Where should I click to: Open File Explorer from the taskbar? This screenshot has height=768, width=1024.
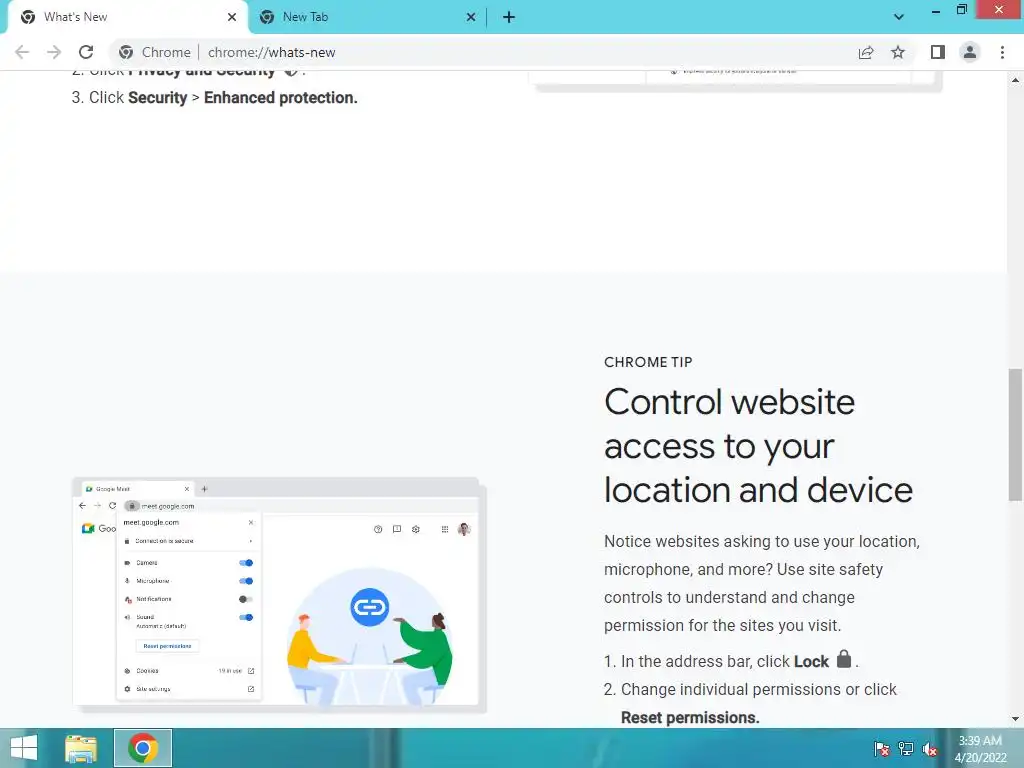pyautogui.click(x=81, y=748)
